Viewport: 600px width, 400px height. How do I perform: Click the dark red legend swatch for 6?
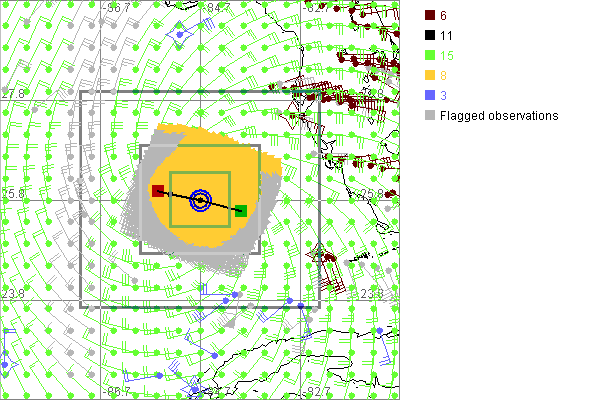(x=430, y=16)
